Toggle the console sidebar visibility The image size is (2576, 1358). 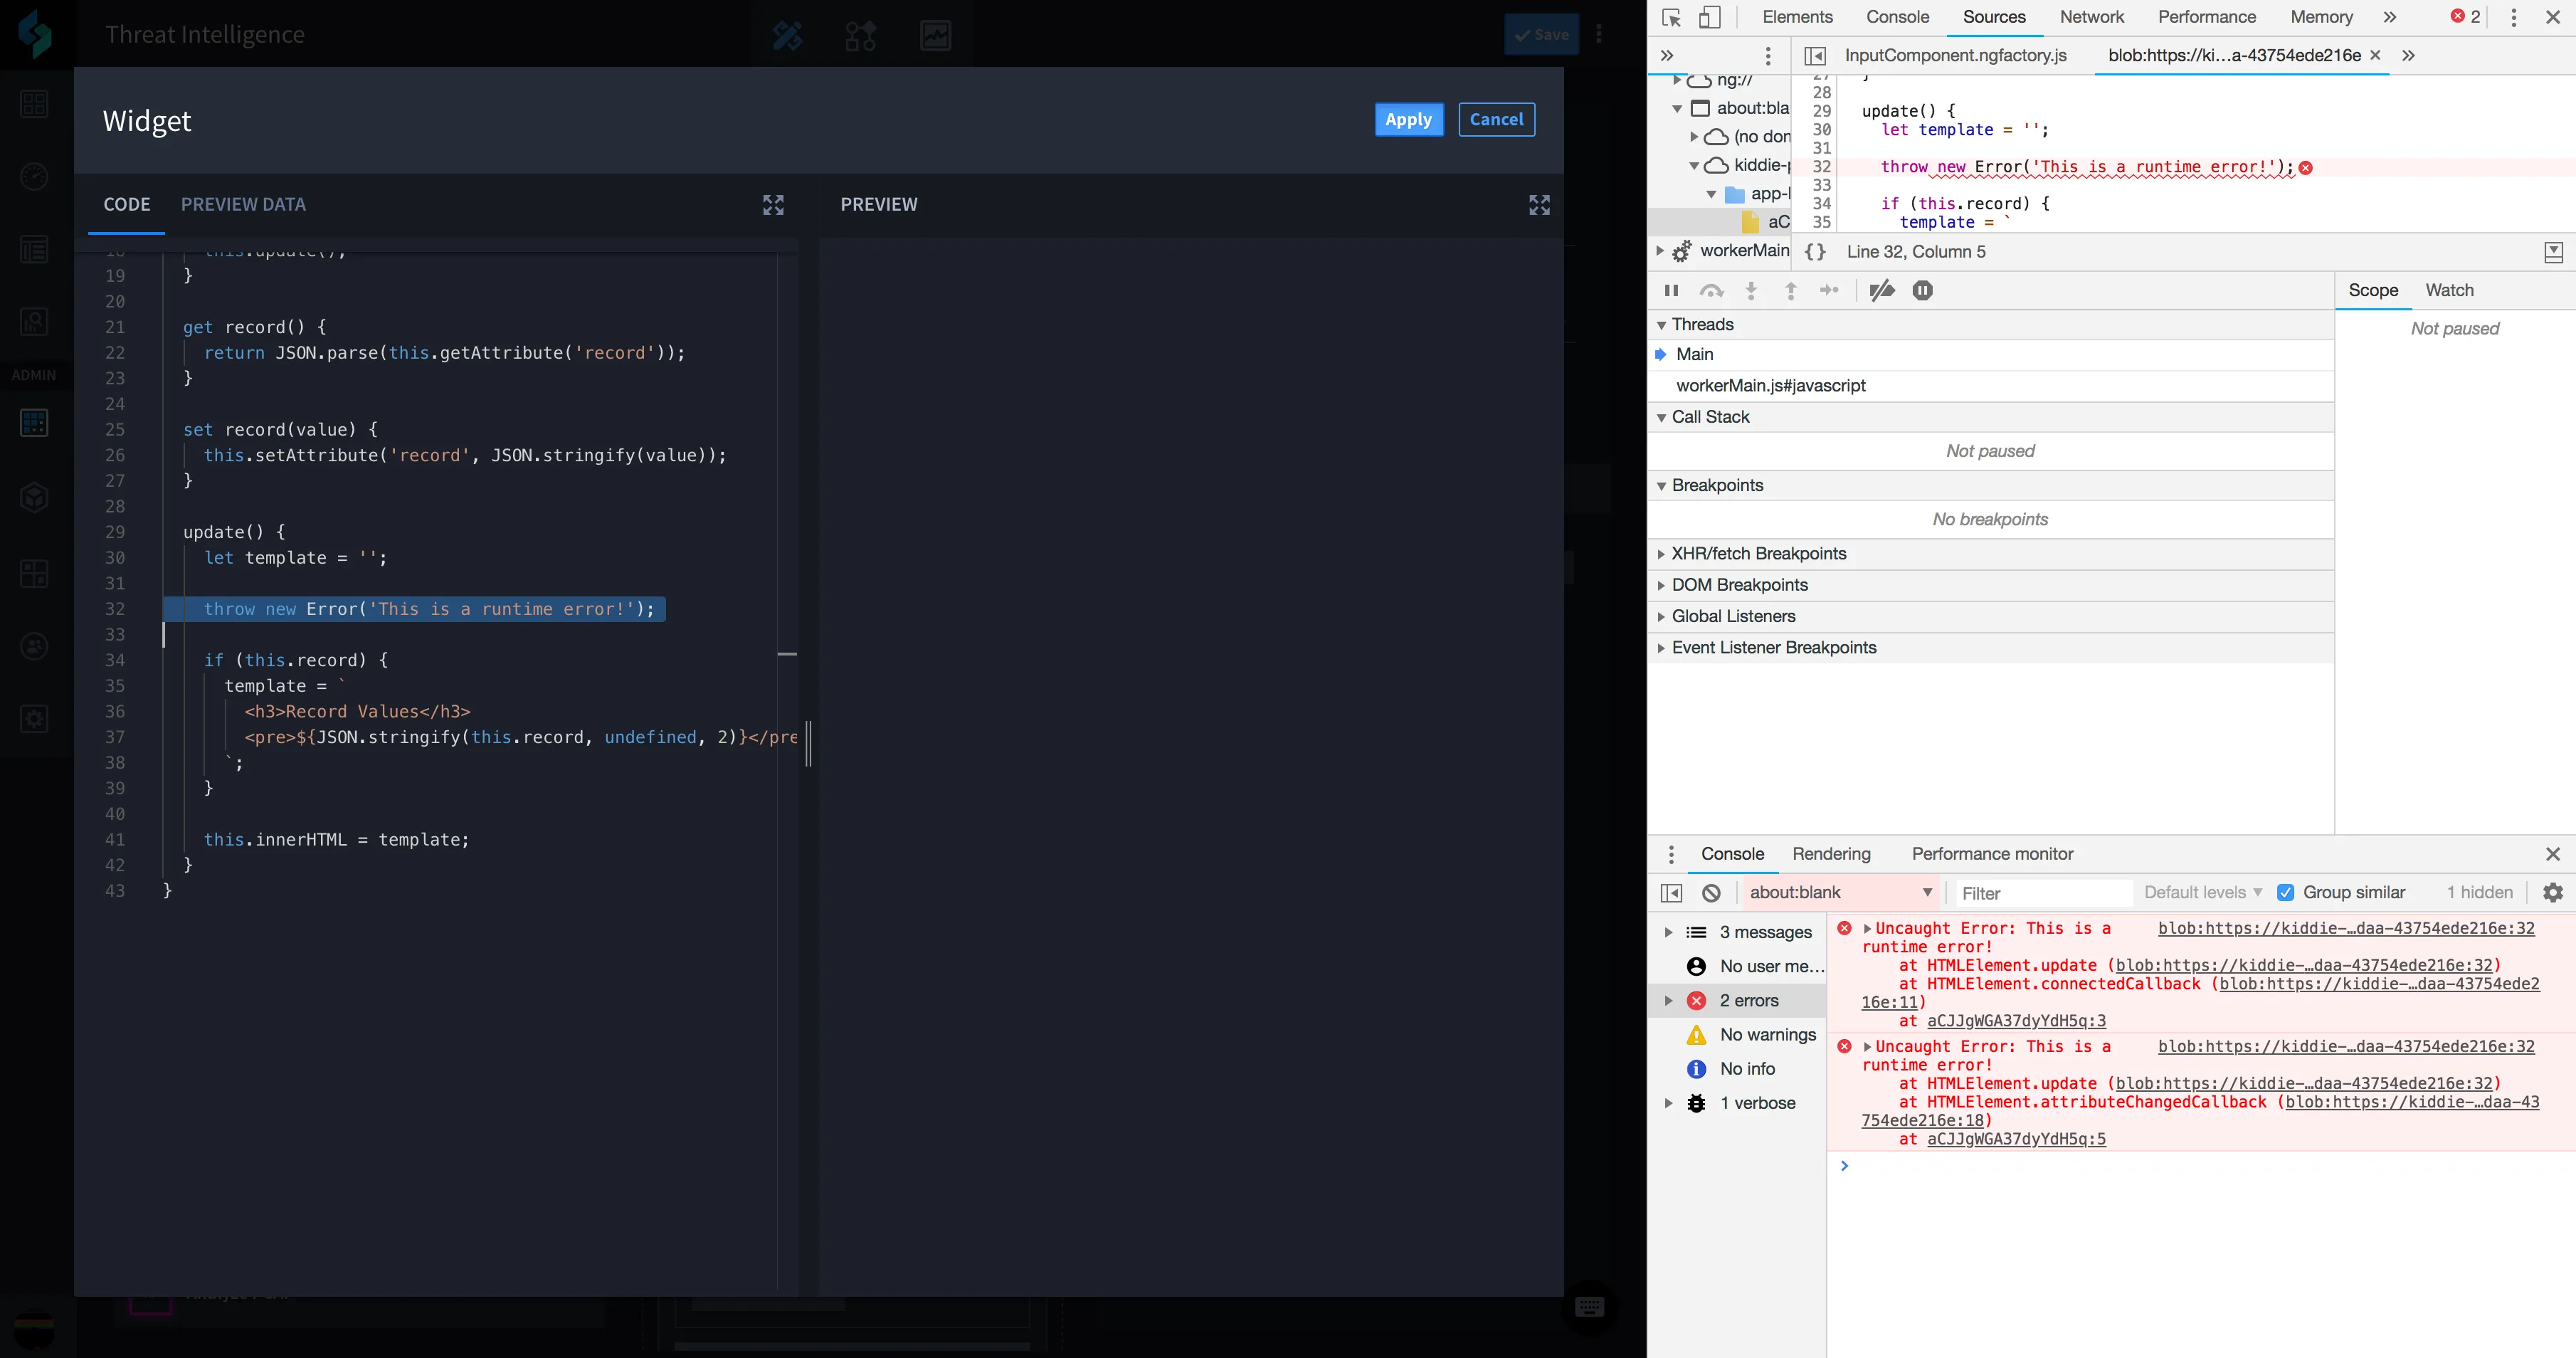pyautogui.click(x=1671, y=893)
